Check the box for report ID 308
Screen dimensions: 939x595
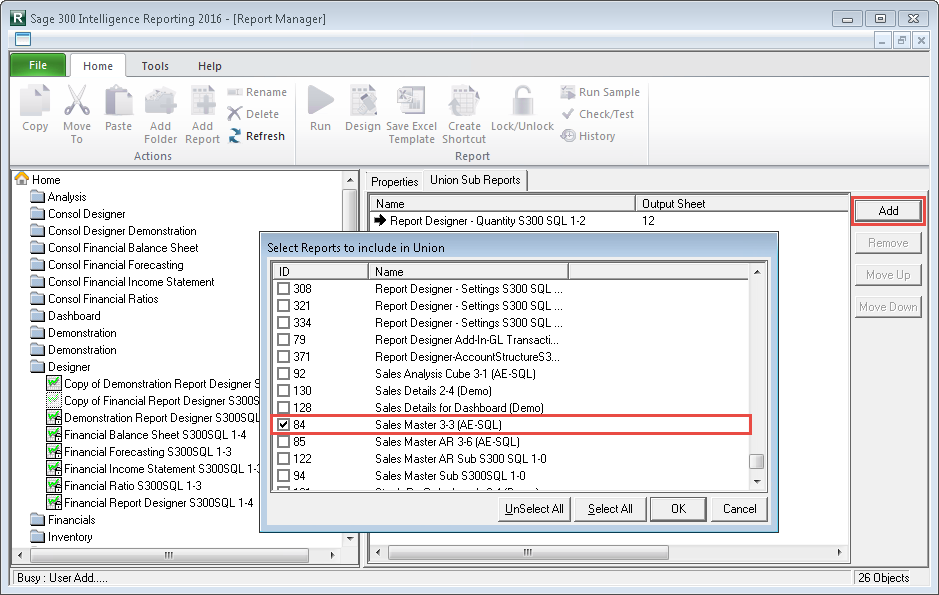283,289
